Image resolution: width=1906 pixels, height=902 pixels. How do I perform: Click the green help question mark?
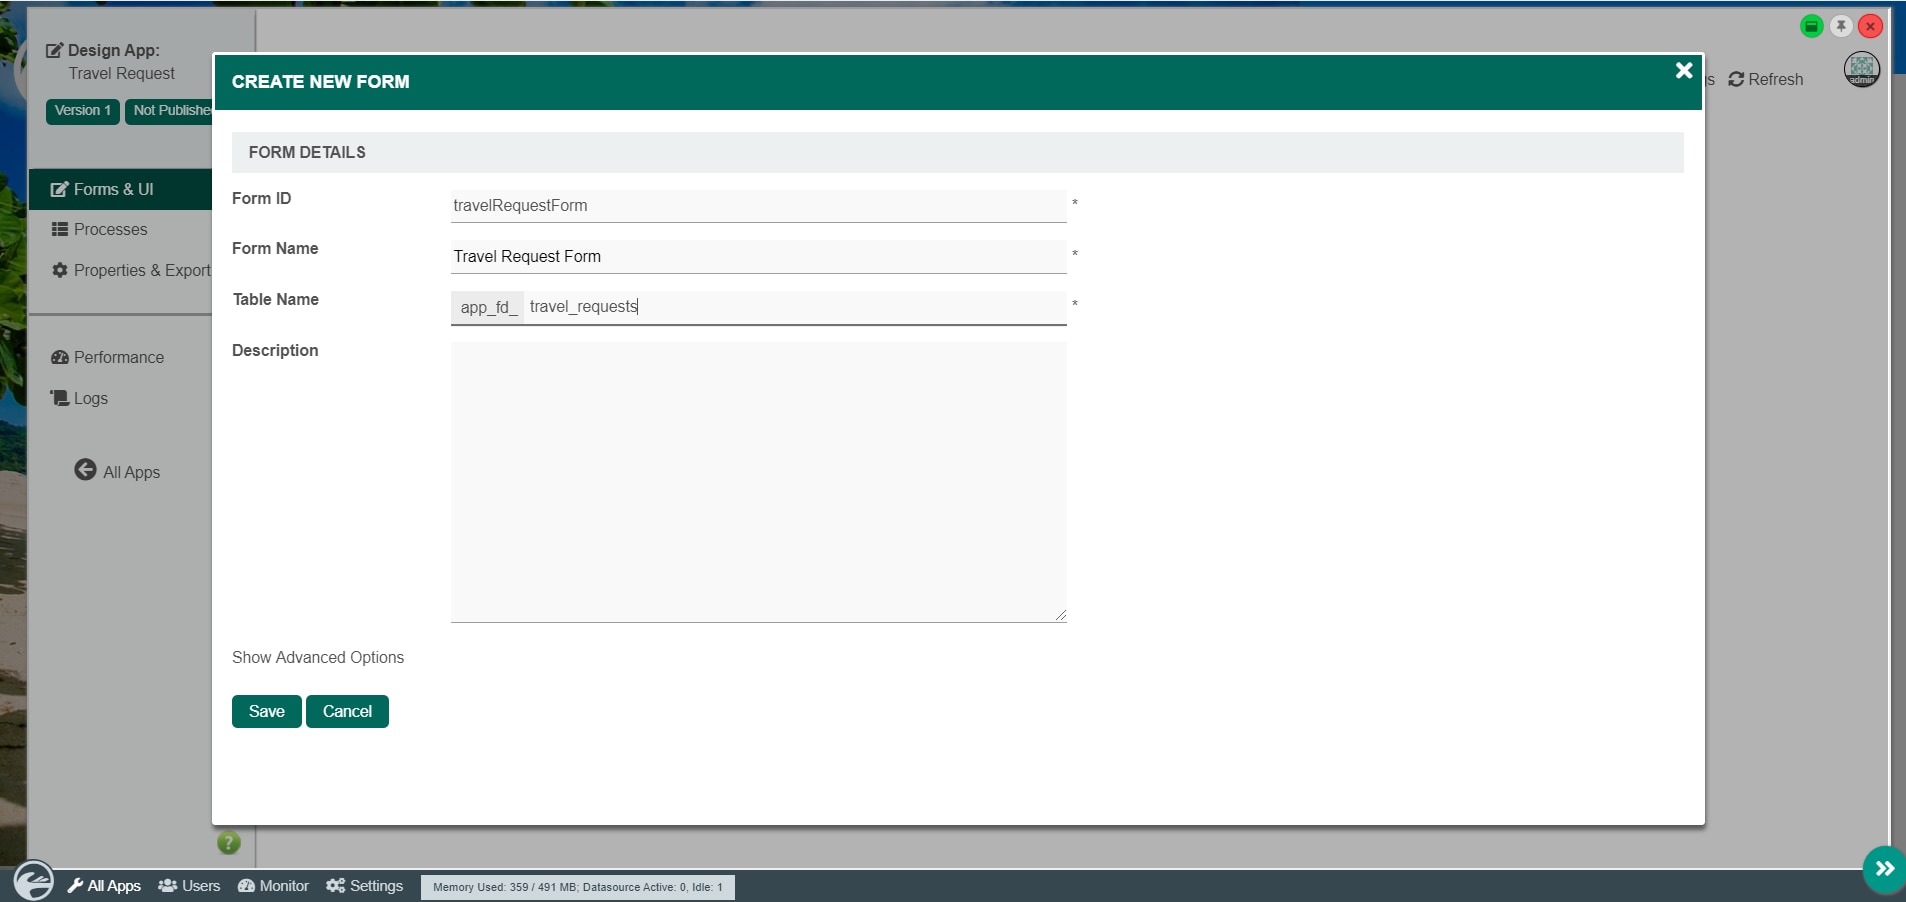(228, 843)
